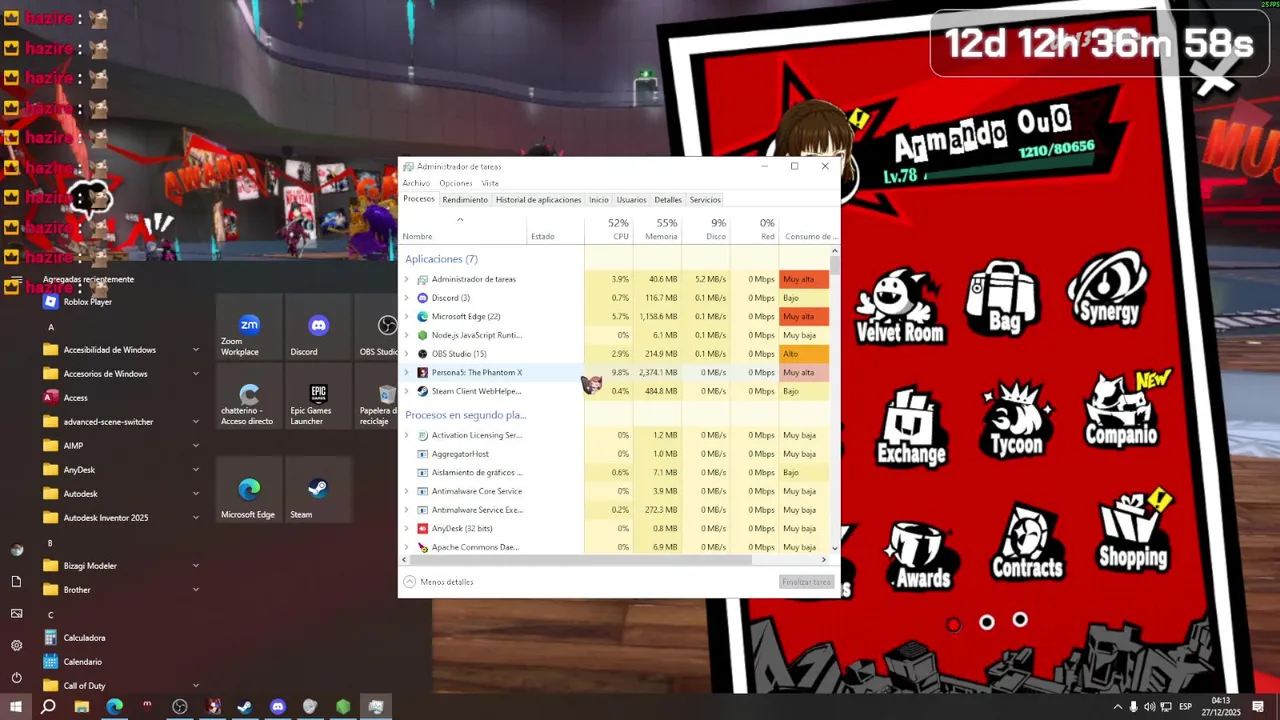This screenshot has width=1280, height=720.
Task: Open the Vista menu in Task Manager
Action: pos(490,183)
